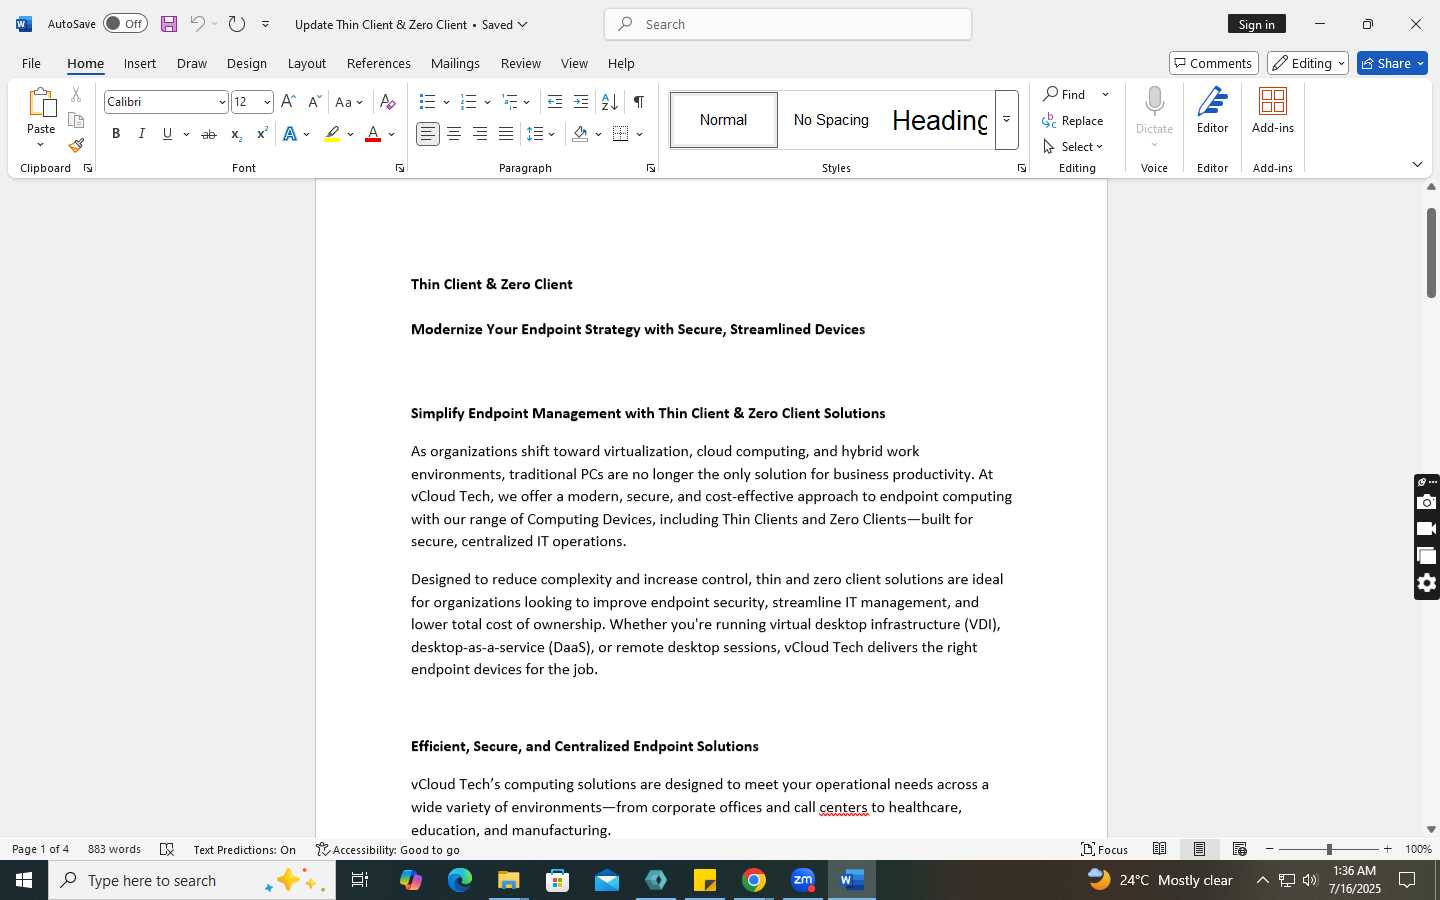This screenshot has width=1440, height=900.
Task: Collapse the ribbon with chevron
Action: 1417,164
